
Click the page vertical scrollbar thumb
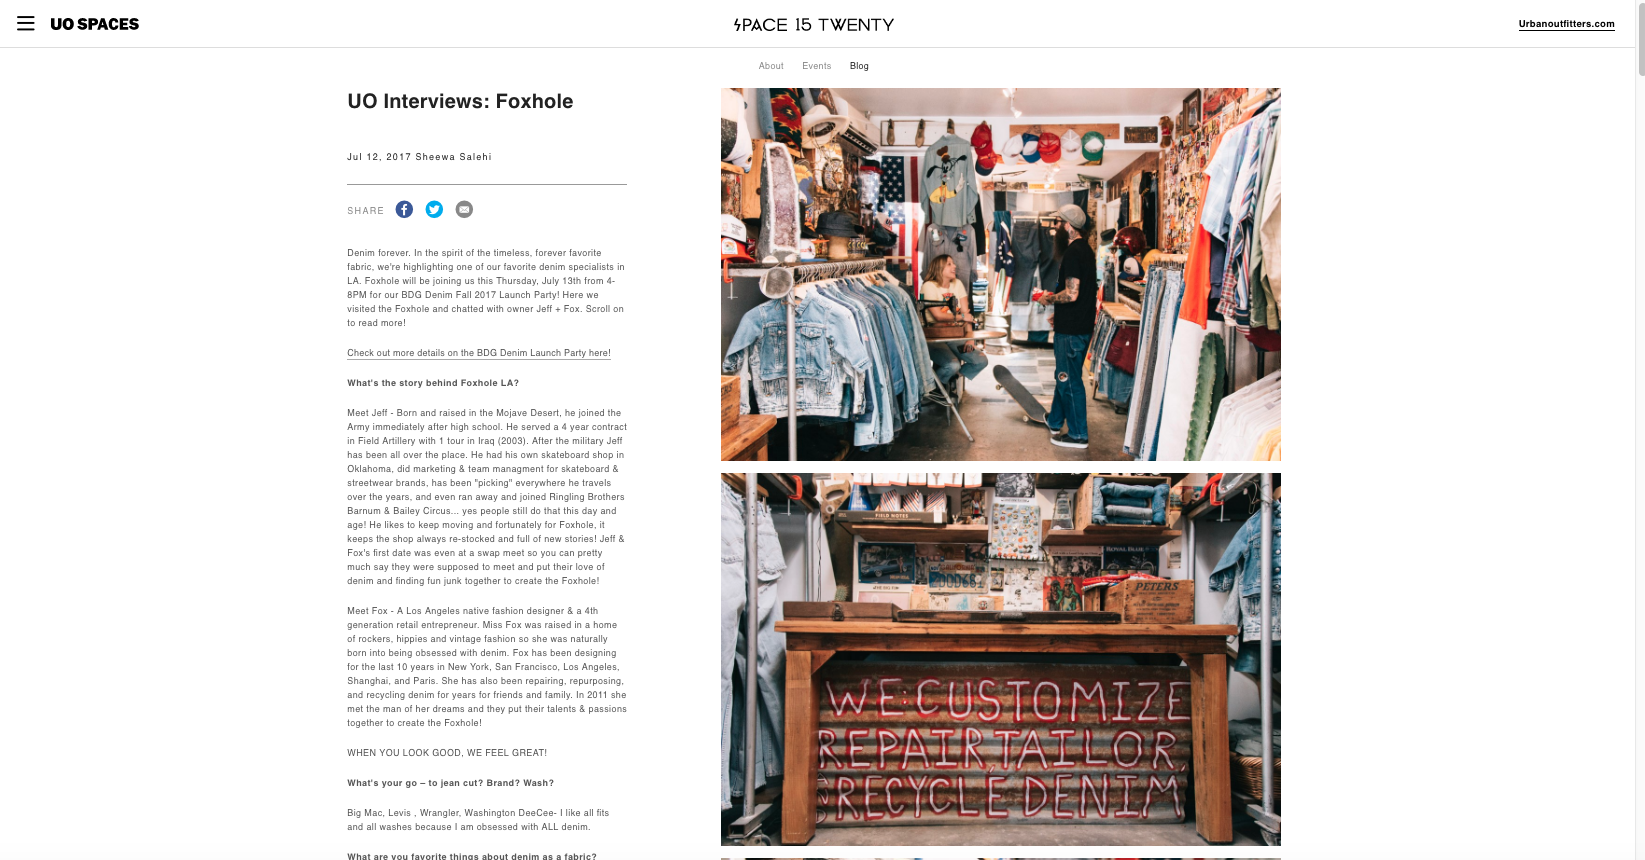1640,38
